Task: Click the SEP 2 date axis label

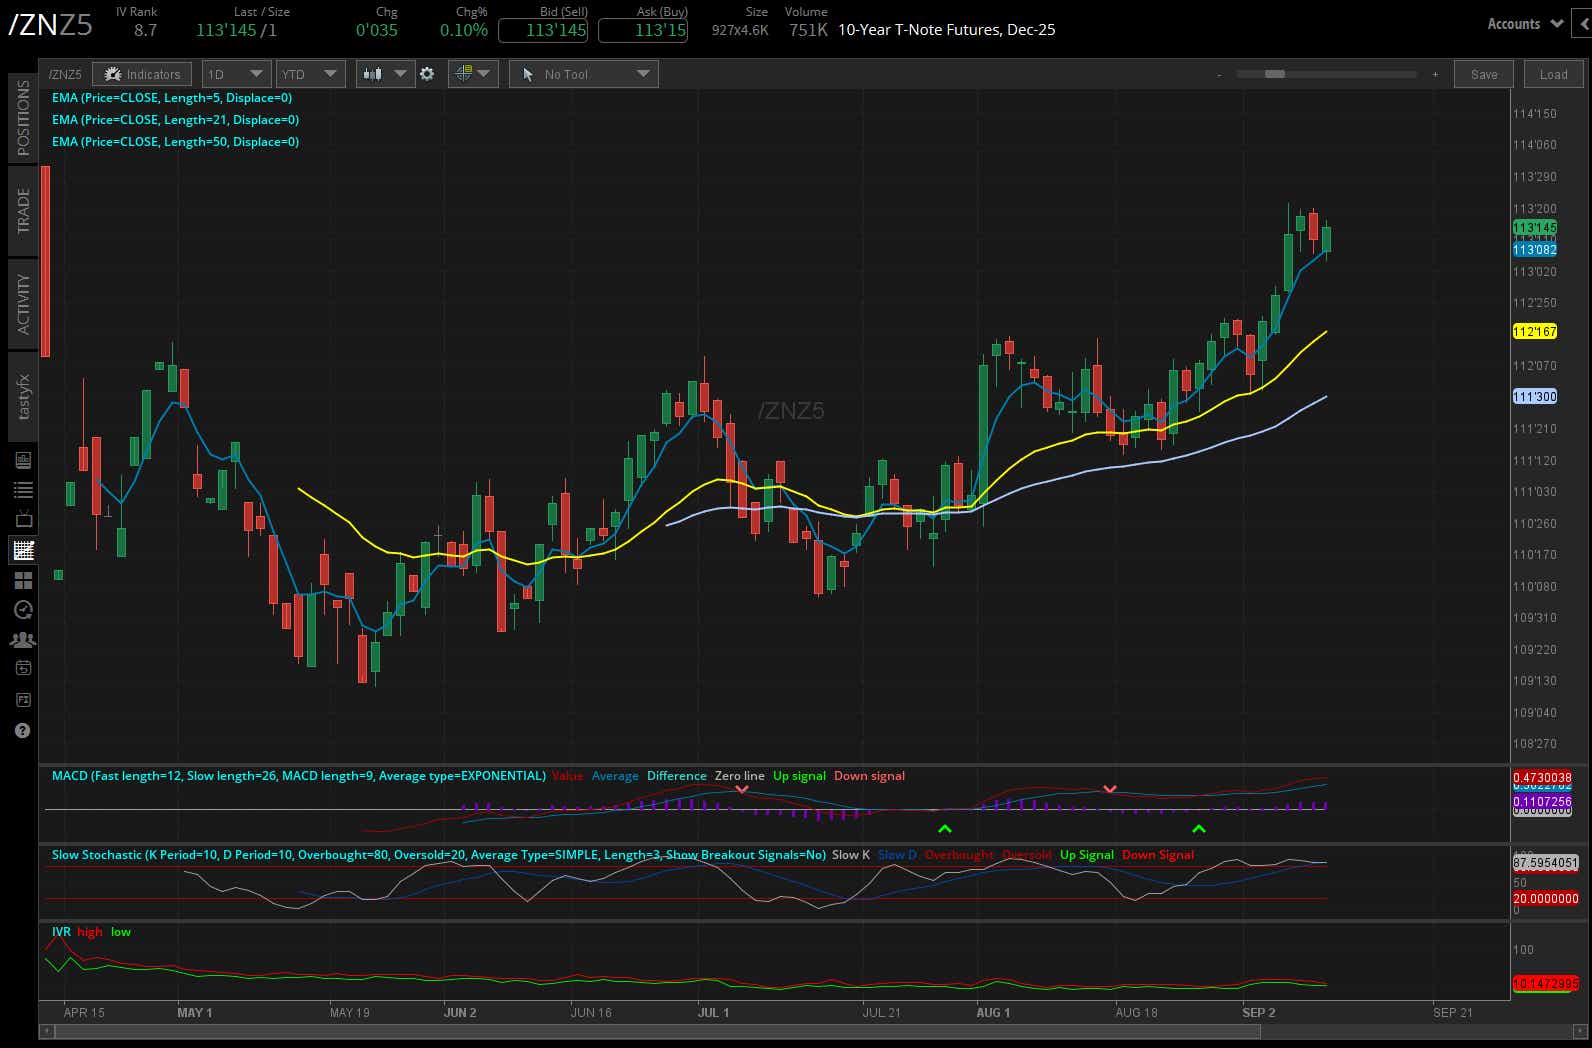Action: click(x=1258, y=1013)
